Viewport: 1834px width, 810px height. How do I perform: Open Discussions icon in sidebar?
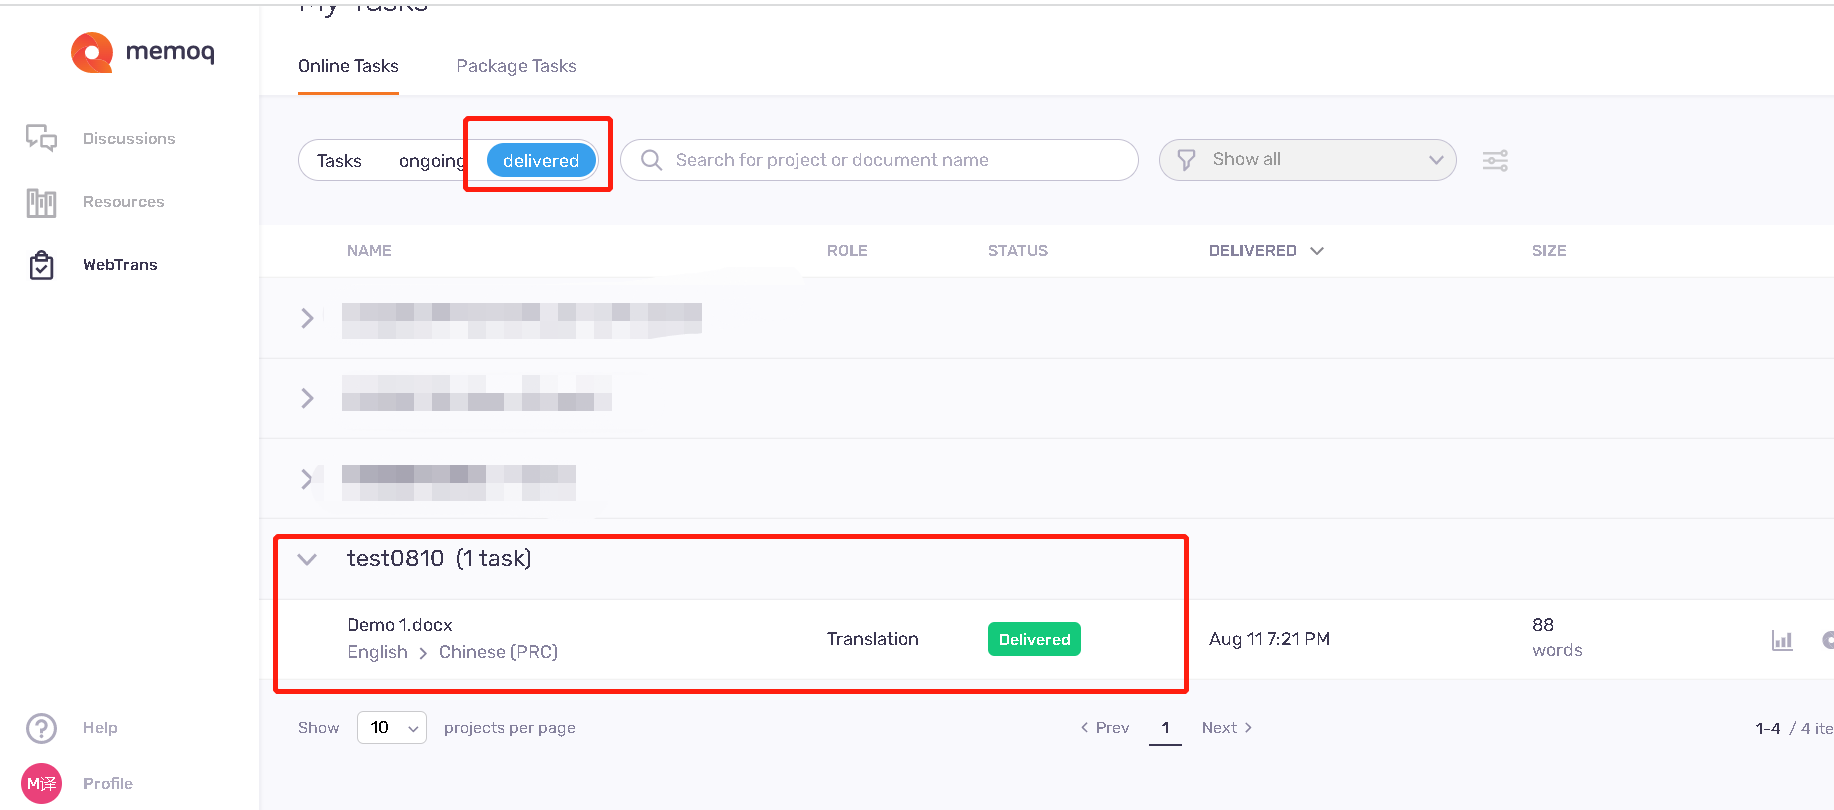point(41,138)
